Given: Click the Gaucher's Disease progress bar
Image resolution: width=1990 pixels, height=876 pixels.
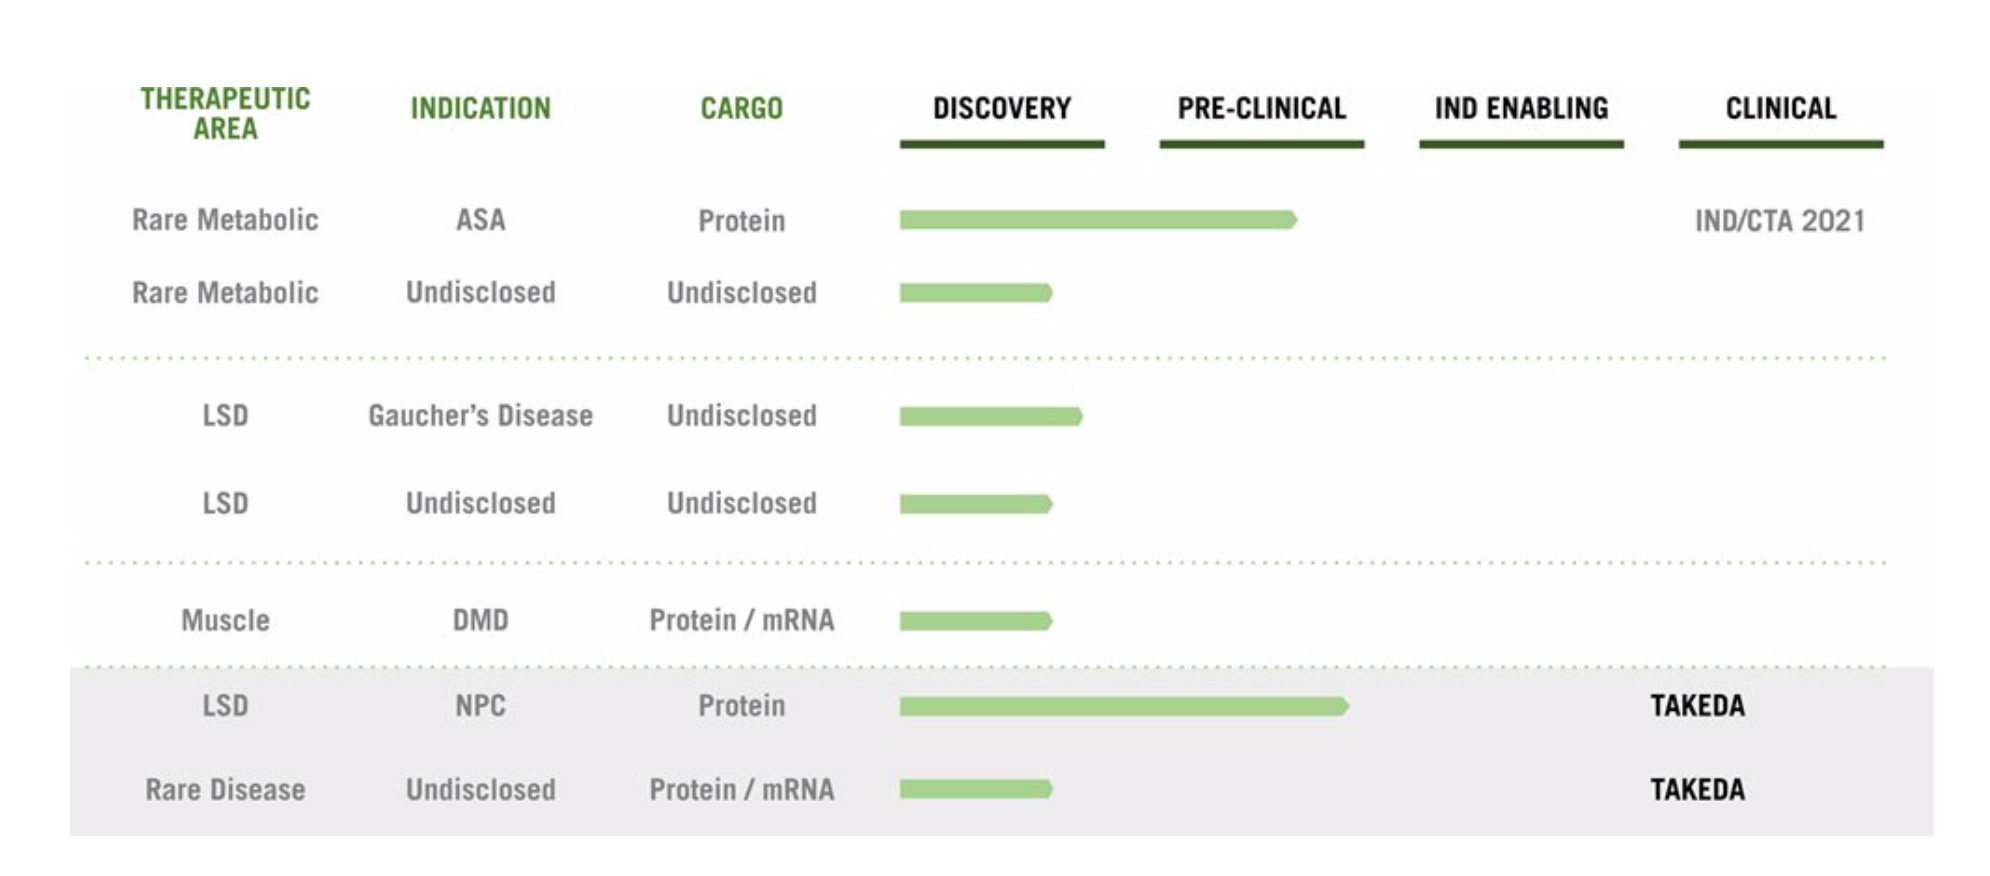Looking at the screenshot, I should (991, 416).
